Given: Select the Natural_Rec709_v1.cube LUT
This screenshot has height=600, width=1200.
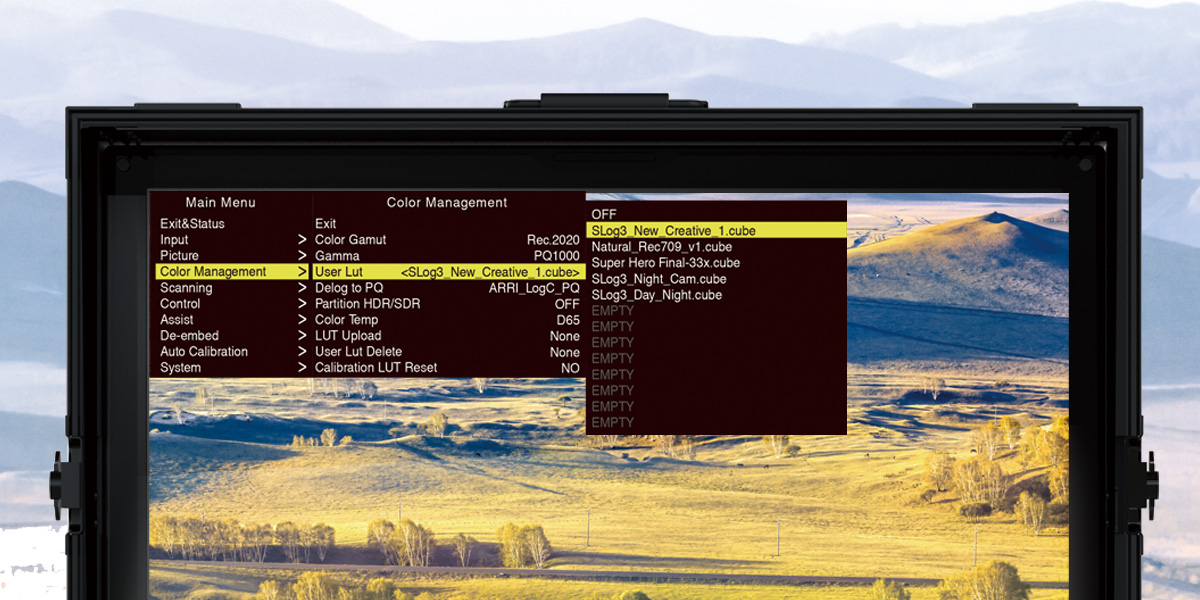Looking at the screenshot, I should (660, 246).
